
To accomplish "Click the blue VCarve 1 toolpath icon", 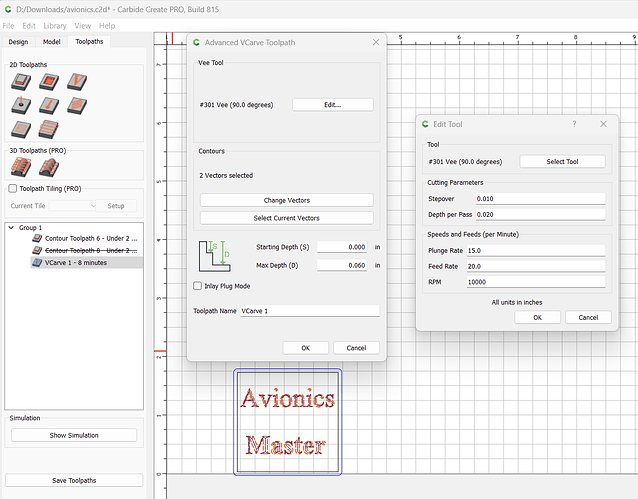I will coord(37,262).
